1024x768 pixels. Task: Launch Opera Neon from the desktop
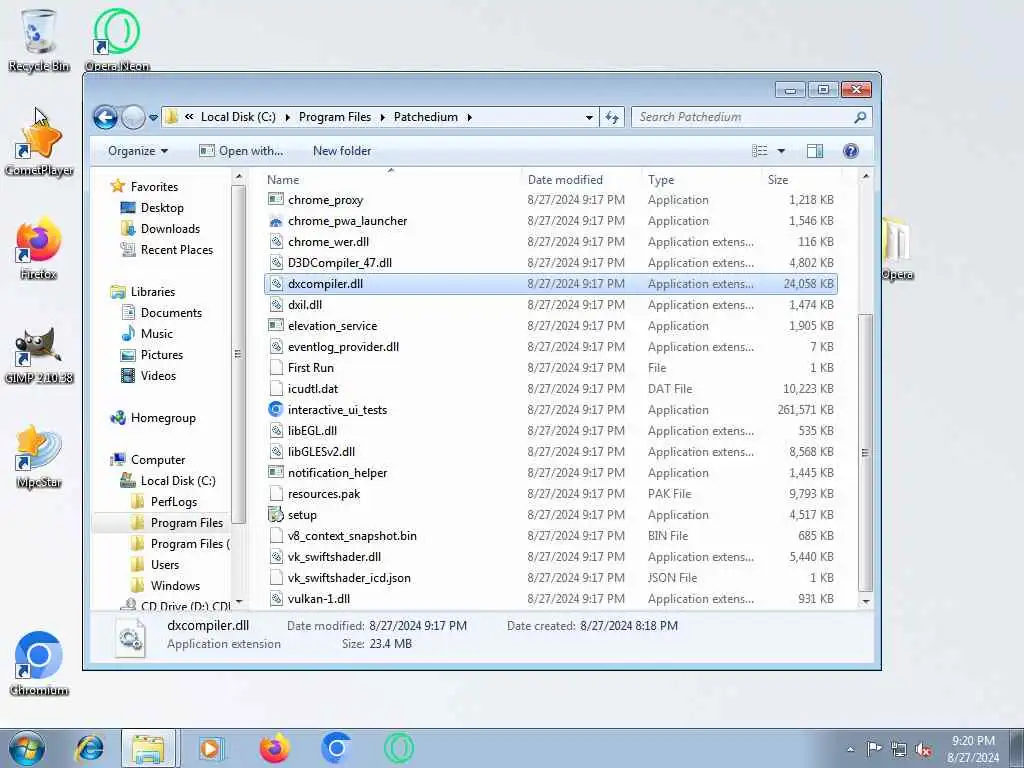coord(116,39)
